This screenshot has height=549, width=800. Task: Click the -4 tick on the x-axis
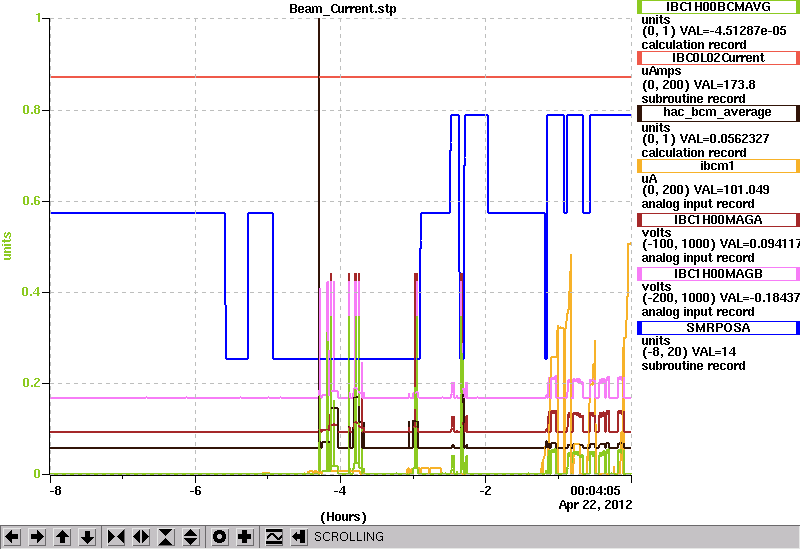click(x=340, y=491)
